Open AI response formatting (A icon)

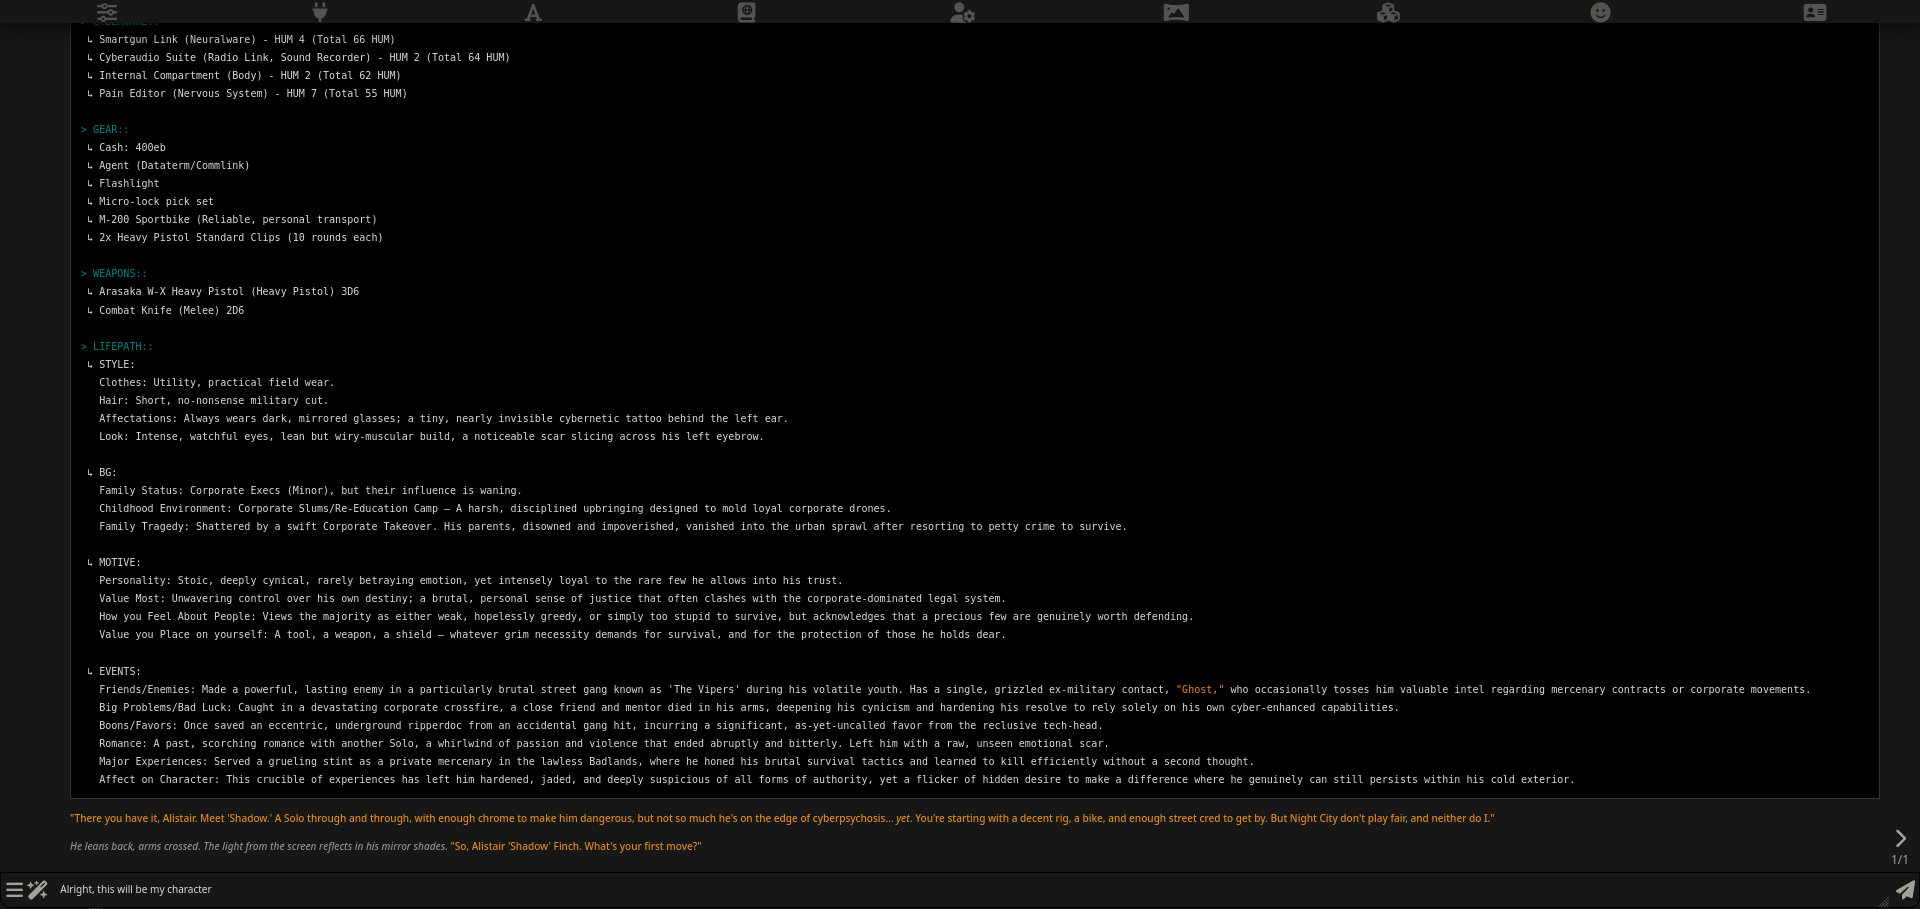533,12
